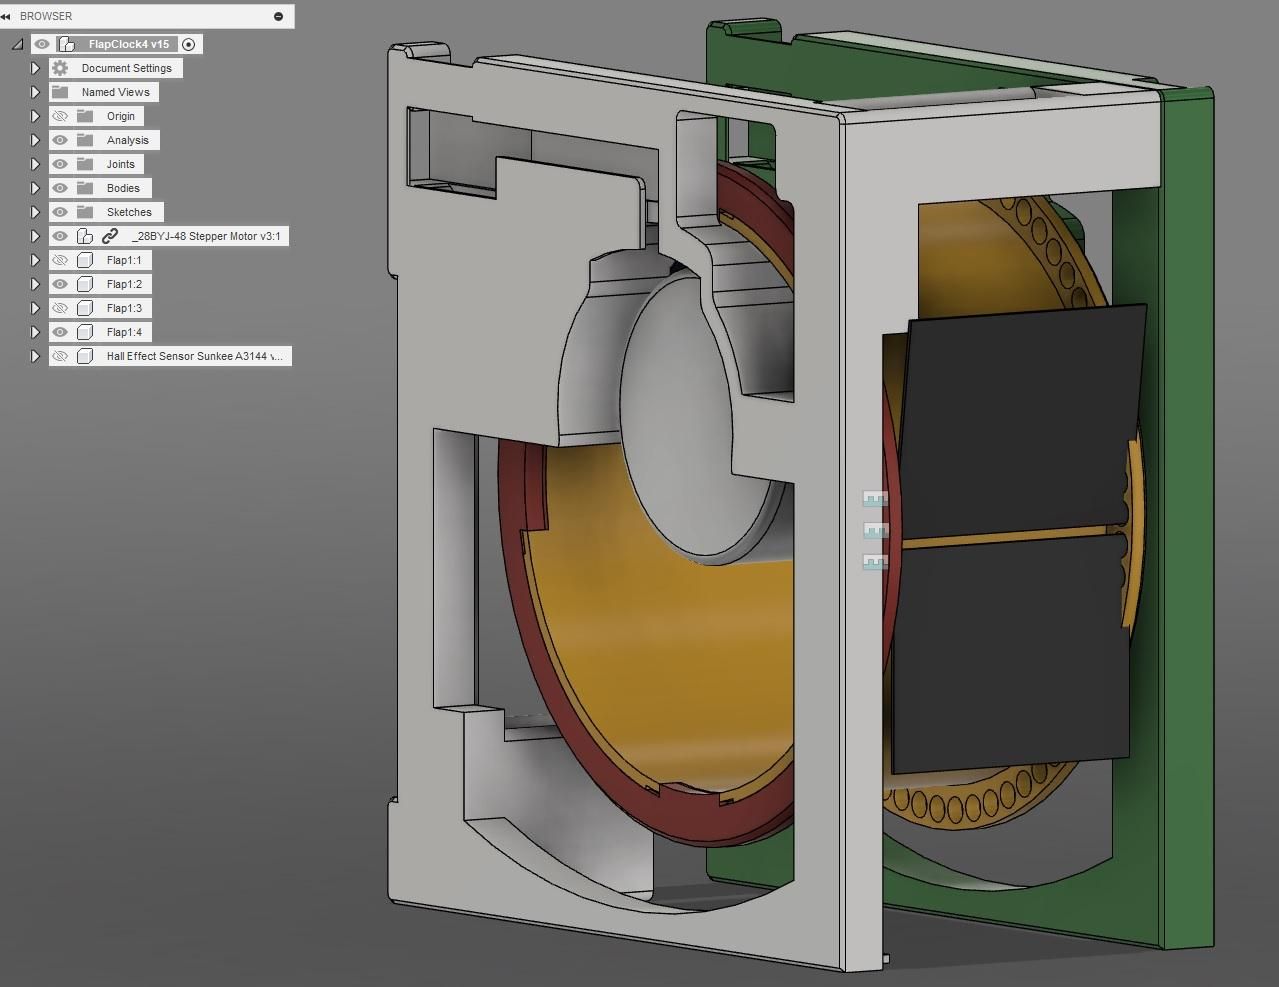Collapse the Browser panel using double-arrow icon
Screen dimensions: 1279x987
(x=6, y=16)
